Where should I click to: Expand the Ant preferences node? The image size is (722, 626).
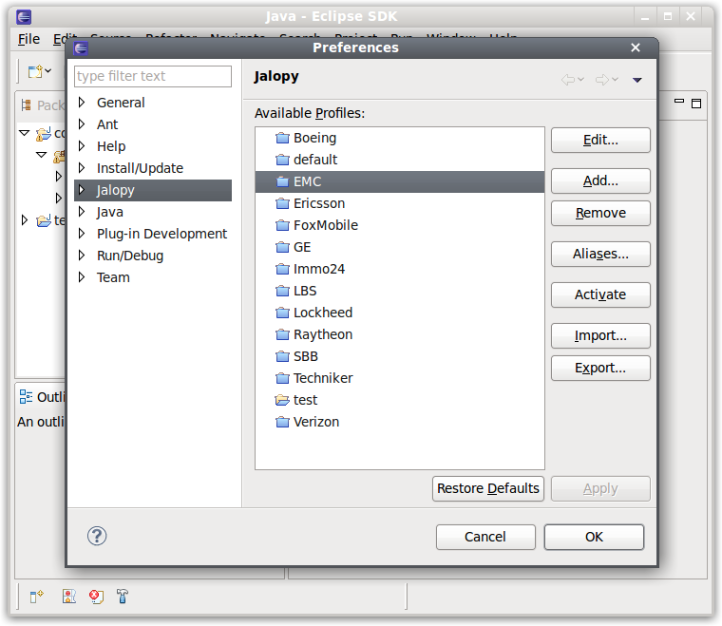[x=82, y=124]
